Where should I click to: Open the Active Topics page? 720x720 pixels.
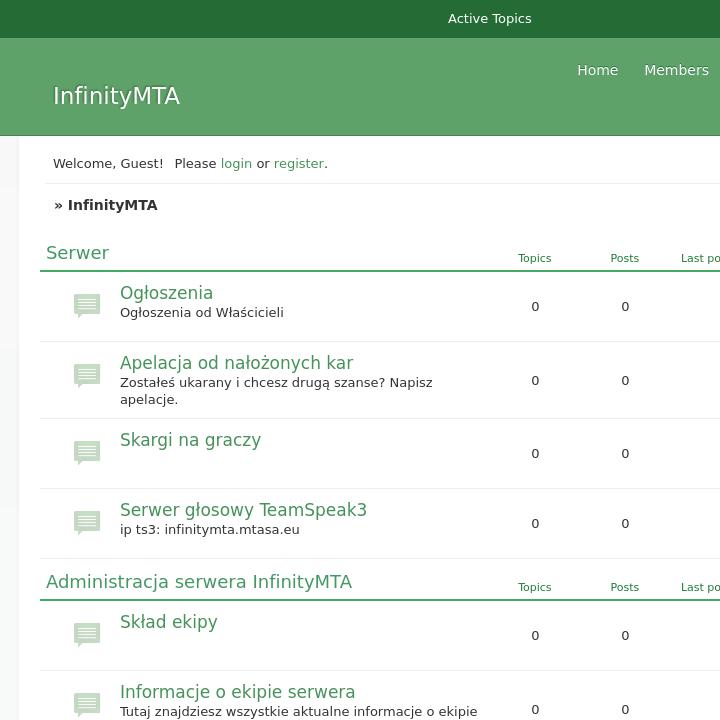489,19
